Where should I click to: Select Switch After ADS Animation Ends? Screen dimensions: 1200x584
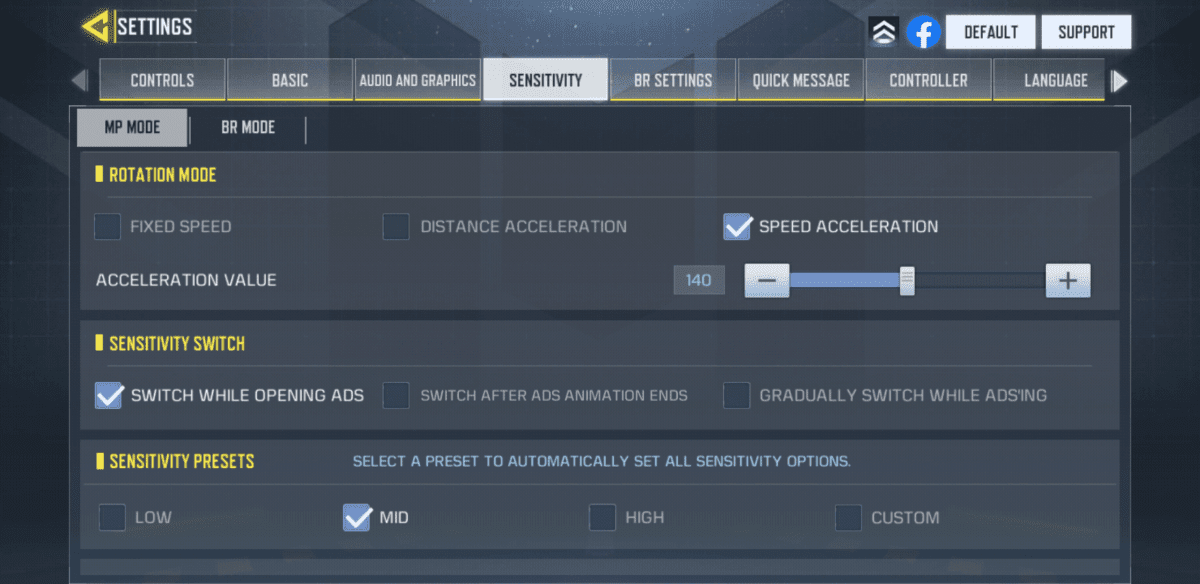(x=397, y=395)
